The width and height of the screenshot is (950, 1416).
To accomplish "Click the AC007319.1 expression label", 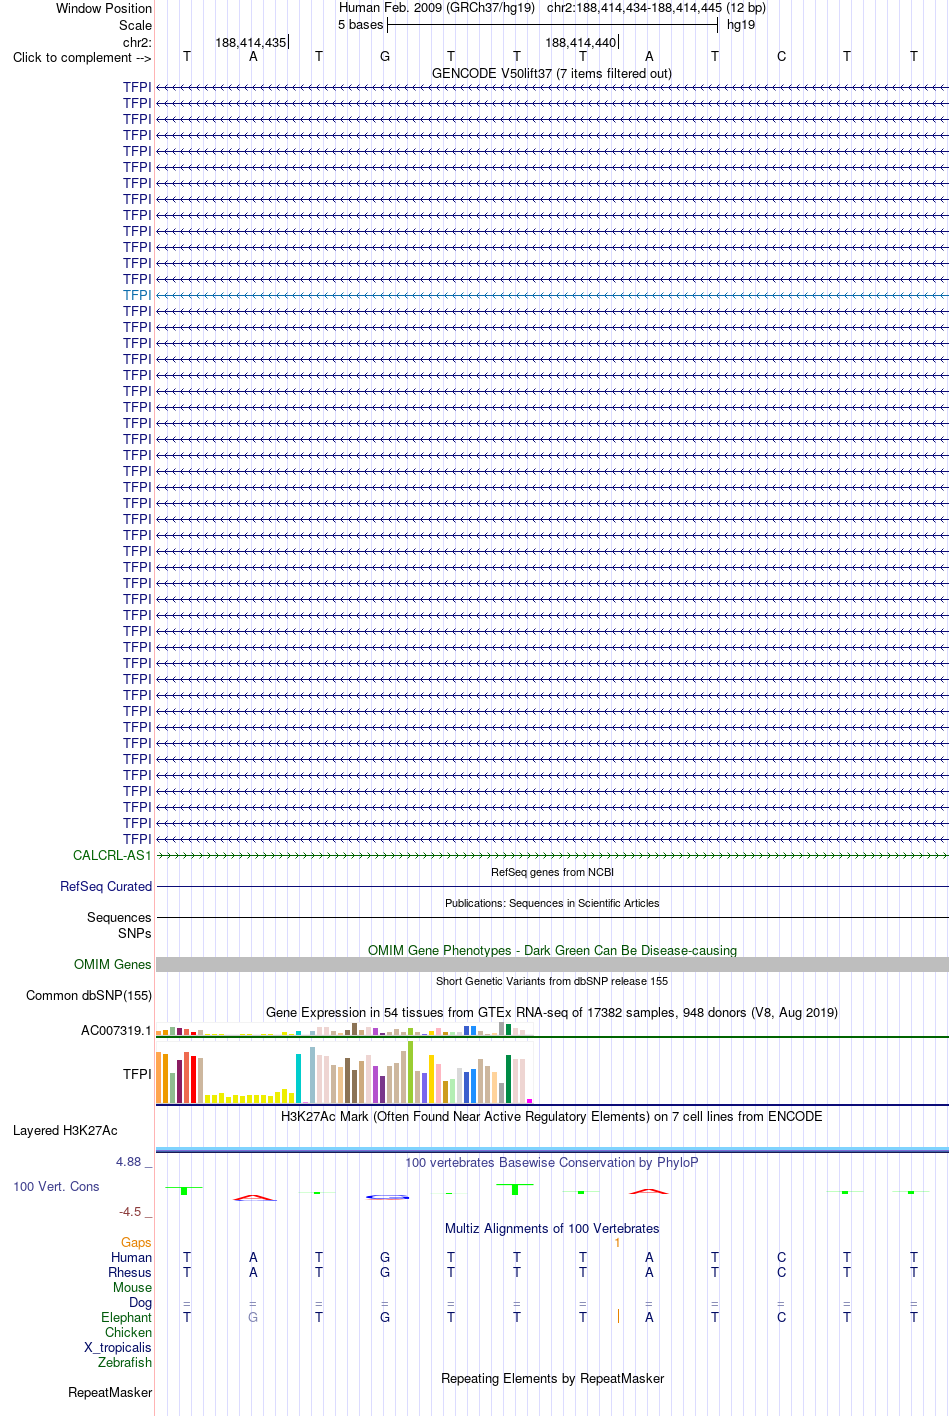I will (x=116, y=1030).
